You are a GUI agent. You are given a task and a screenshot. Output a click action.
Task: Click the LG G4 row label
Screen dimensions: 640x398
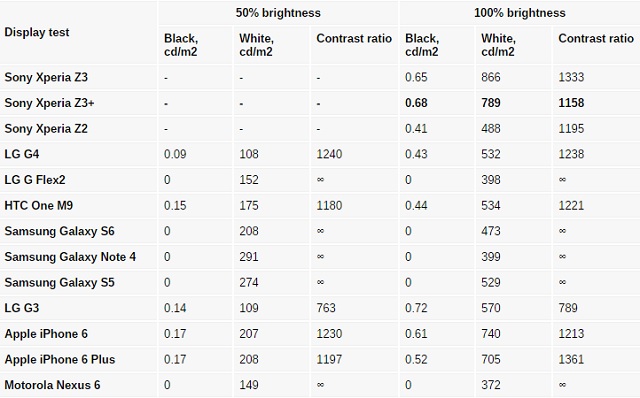[x=22, y=154]
